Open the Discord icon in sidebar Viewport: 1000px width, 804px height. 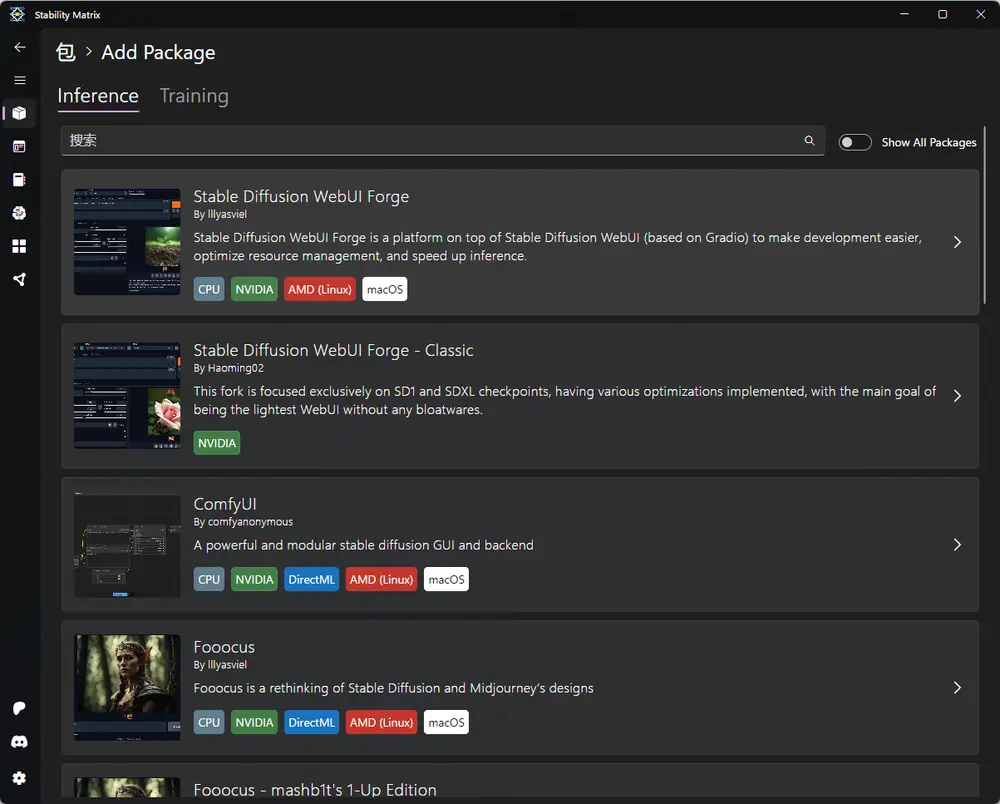point(19,742)
